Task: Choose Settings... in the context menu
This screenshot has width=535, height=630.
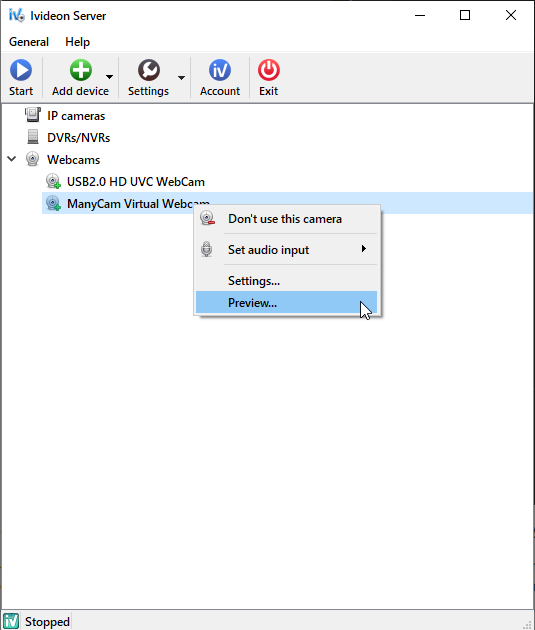Action: click(x=286, y=280)
